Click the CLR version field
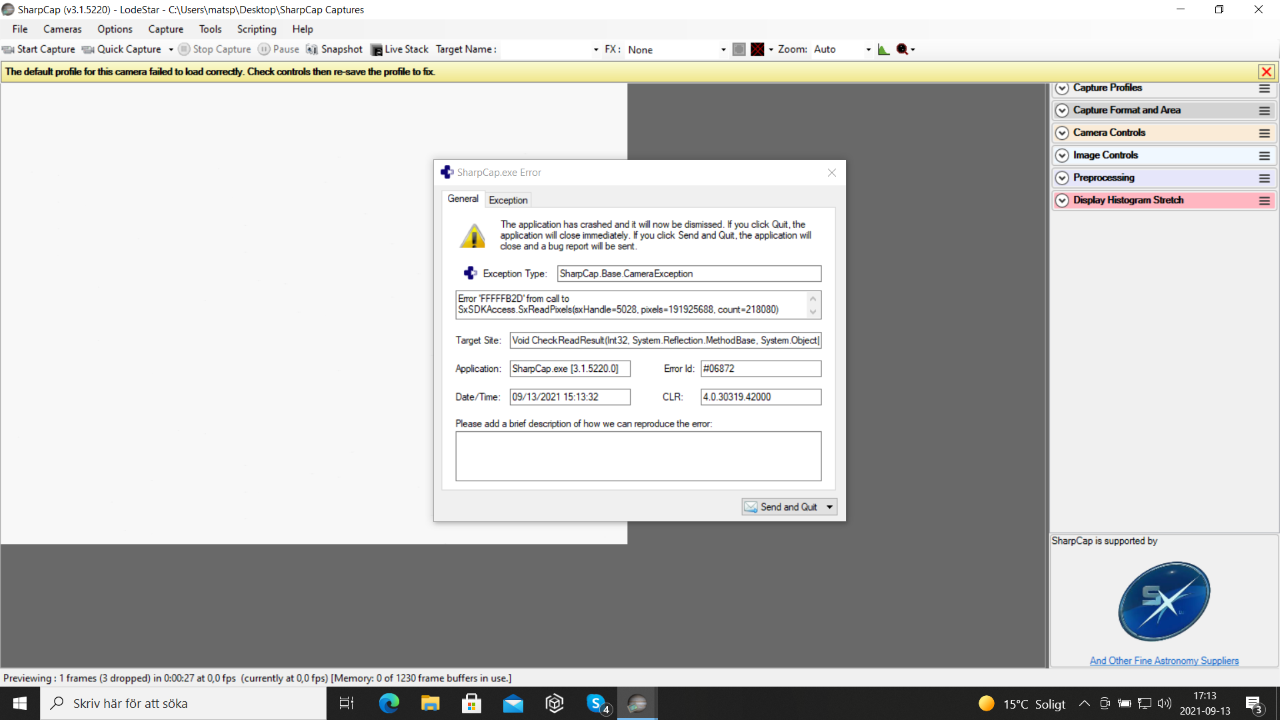This screenshot has height=720, width=1280. point(761,397)
